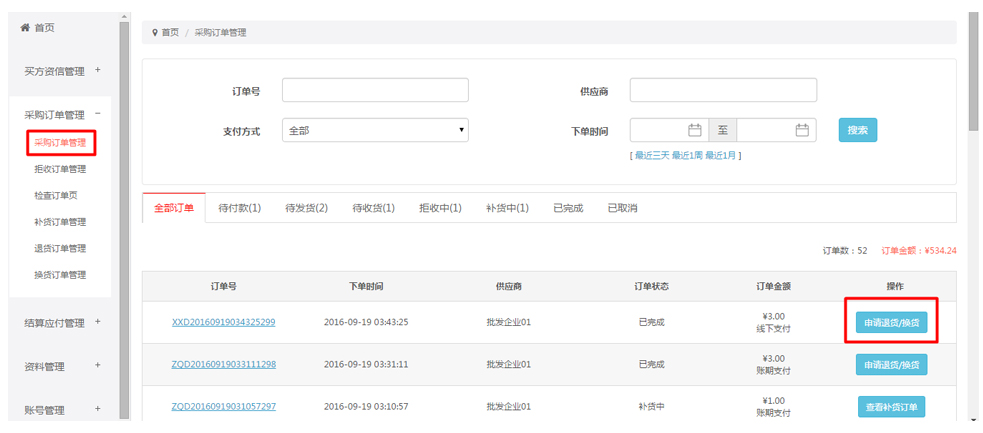Expand the 买方资信管理 menu section
This screenshot has width=983, height=433.
97,70
